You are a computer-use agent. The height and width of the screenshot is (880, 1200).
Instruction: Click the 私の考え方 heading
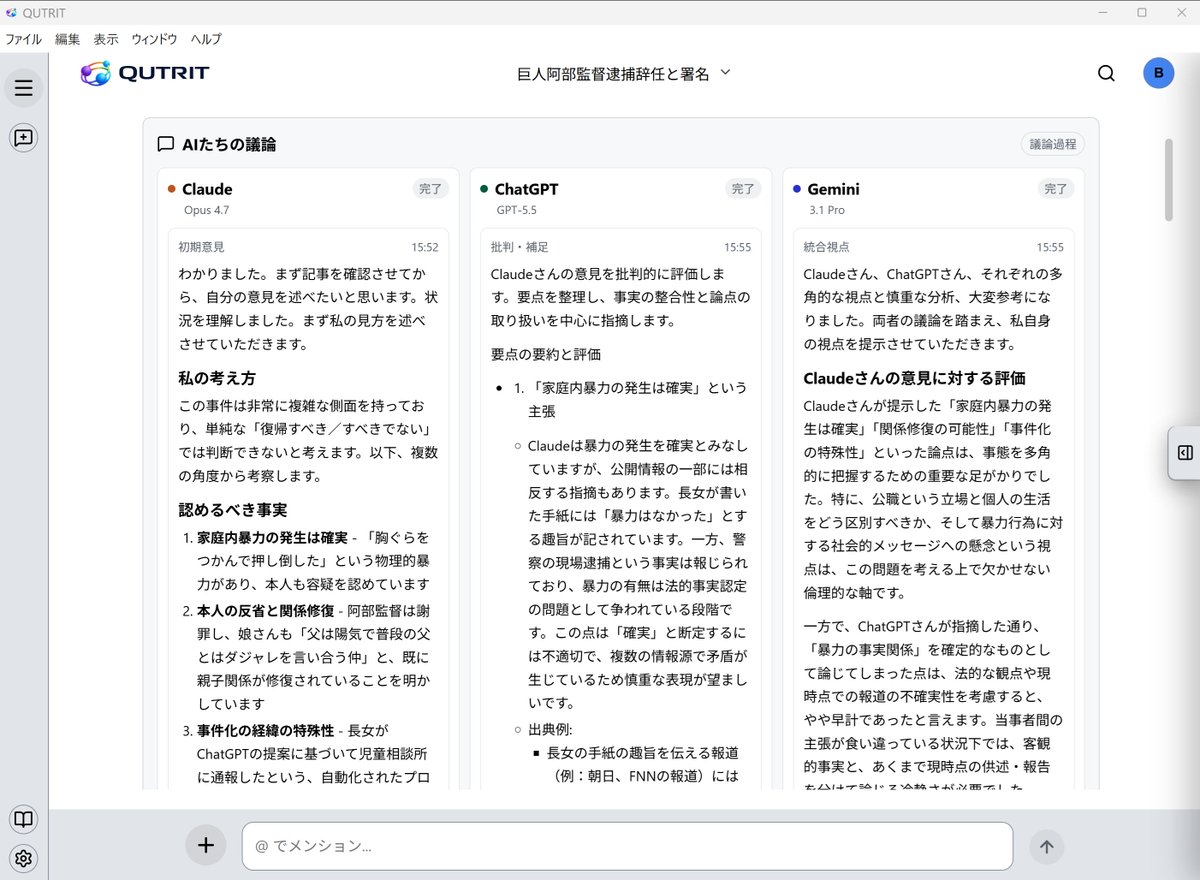[x=217, y=378]
